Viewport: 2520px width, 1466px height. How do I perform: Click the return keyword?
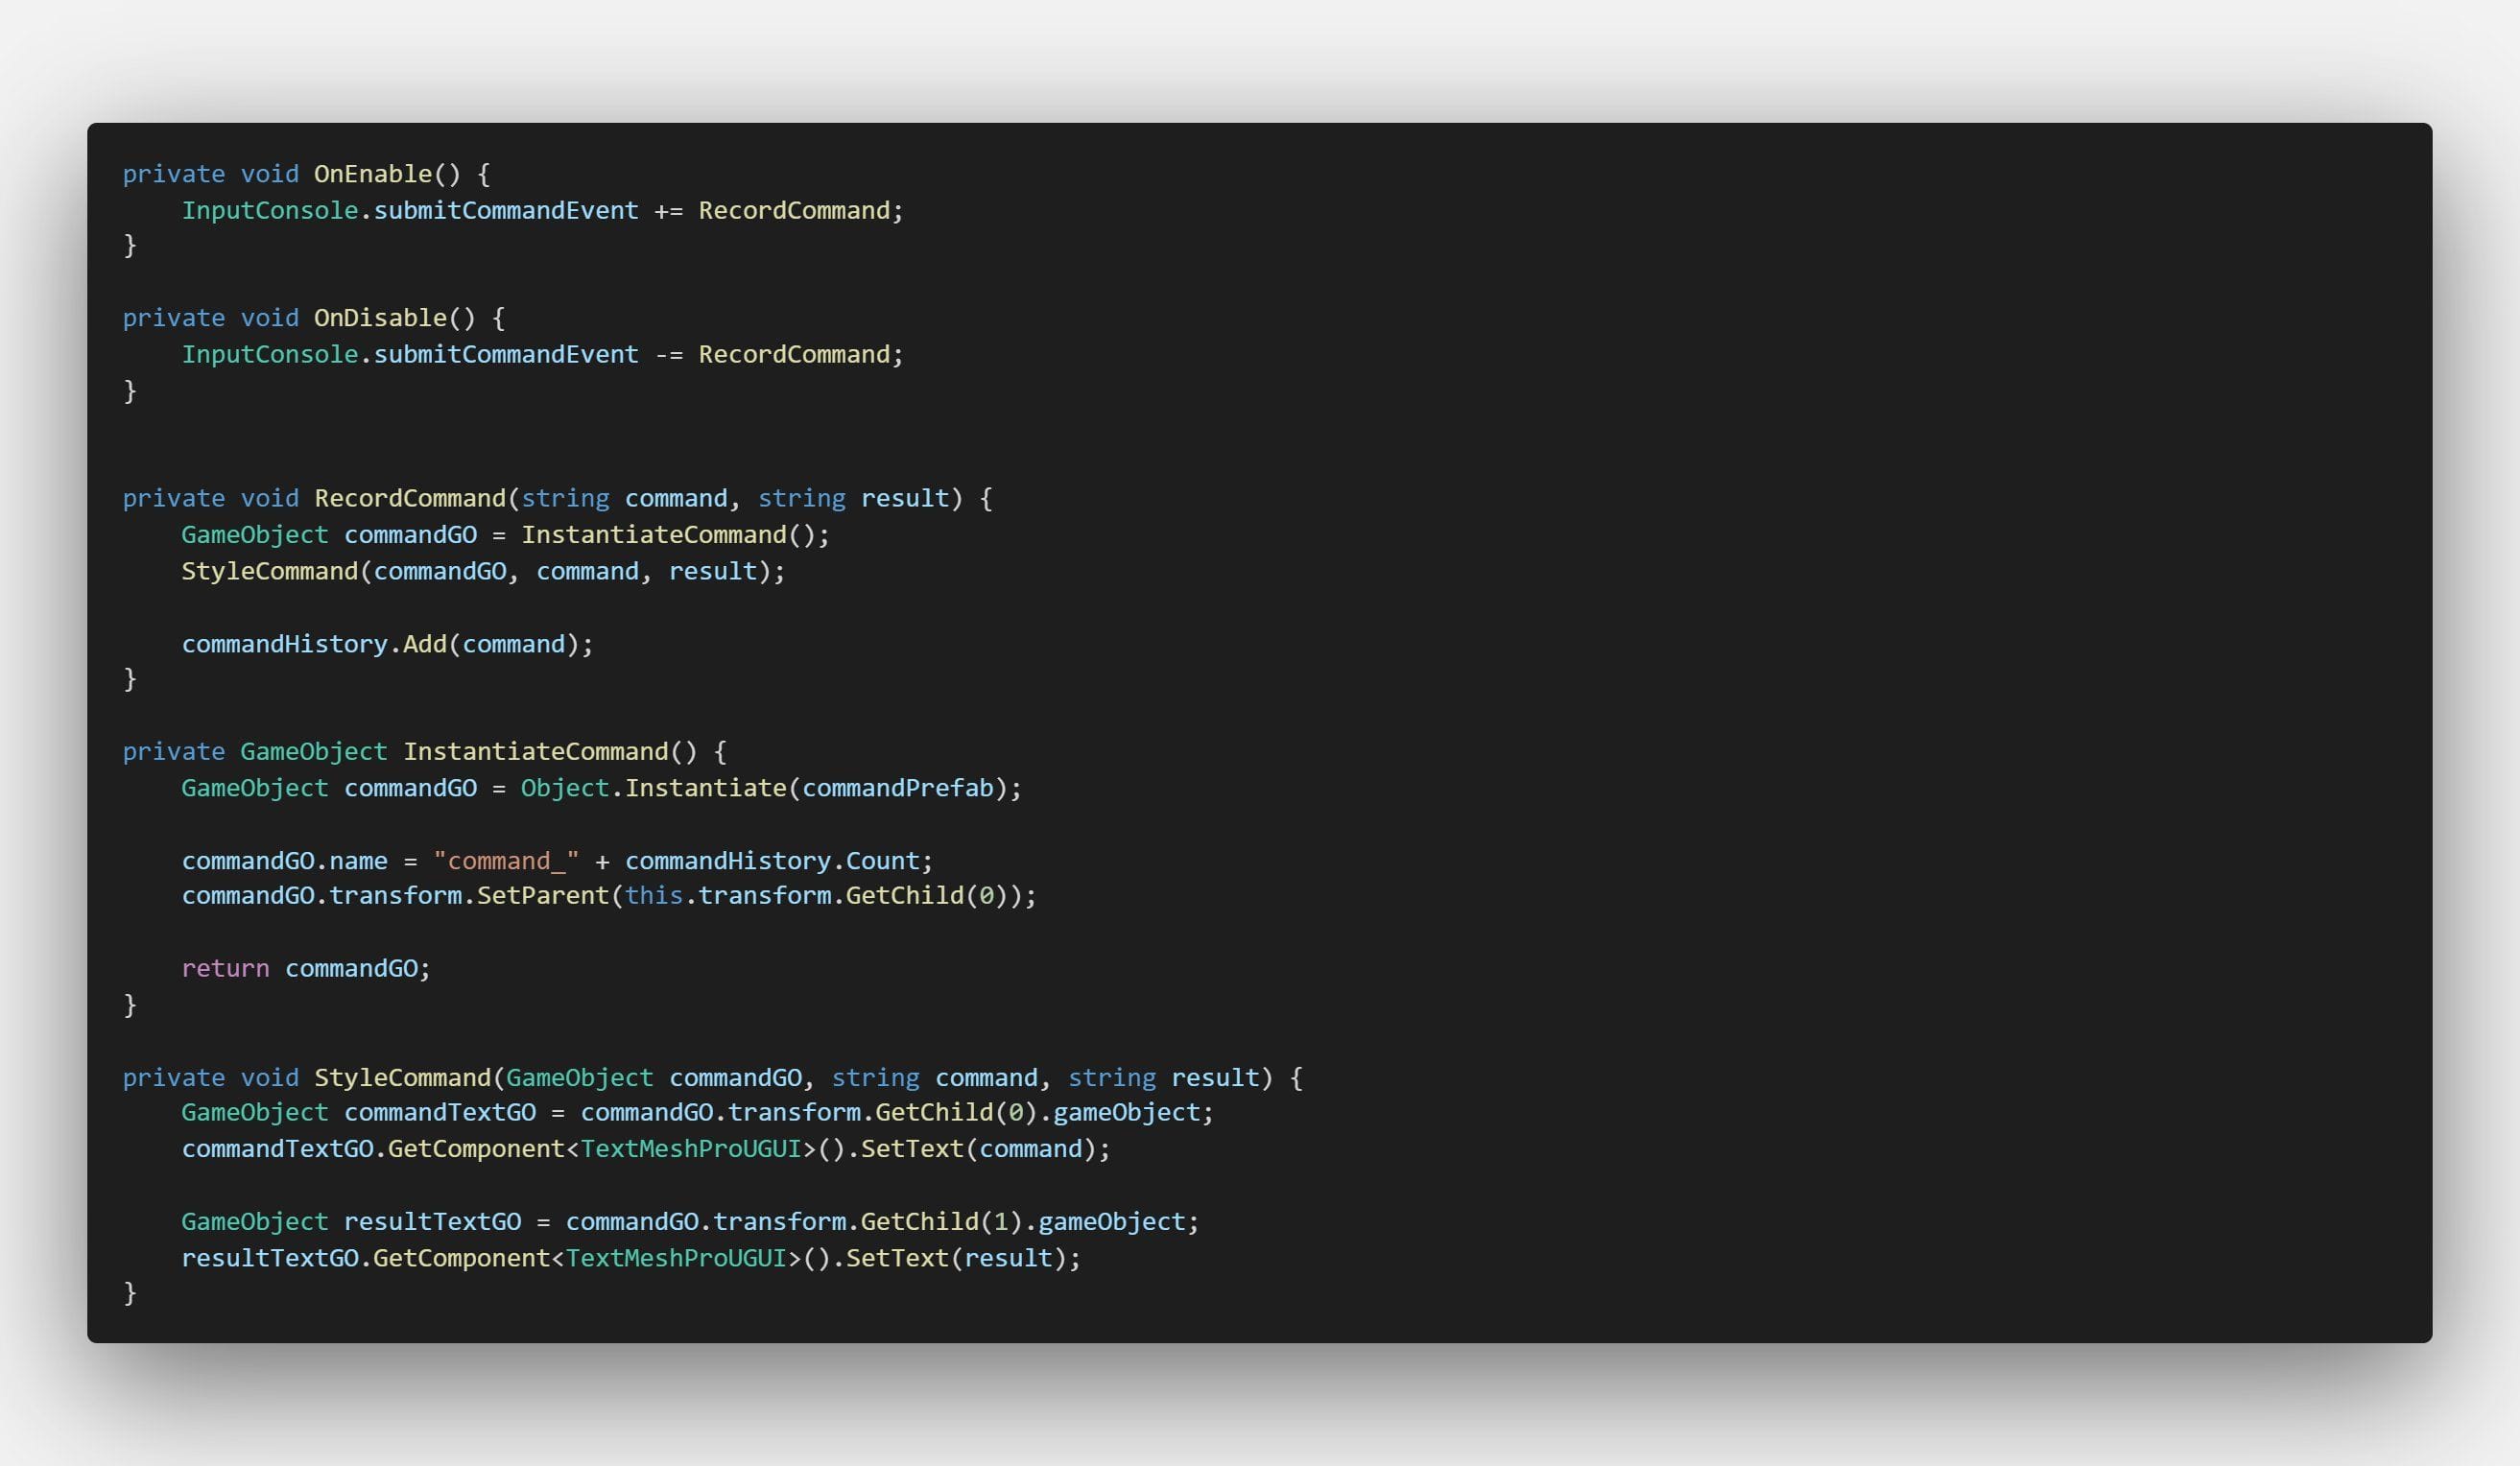(x=225, y=968)
